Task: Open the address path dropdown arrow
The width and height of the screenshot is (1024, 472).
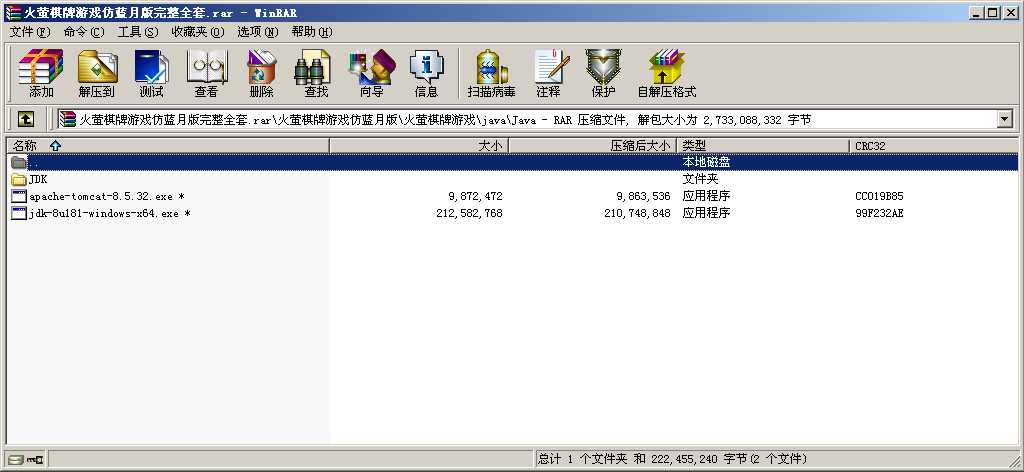Action: [x=1005, y=119]
